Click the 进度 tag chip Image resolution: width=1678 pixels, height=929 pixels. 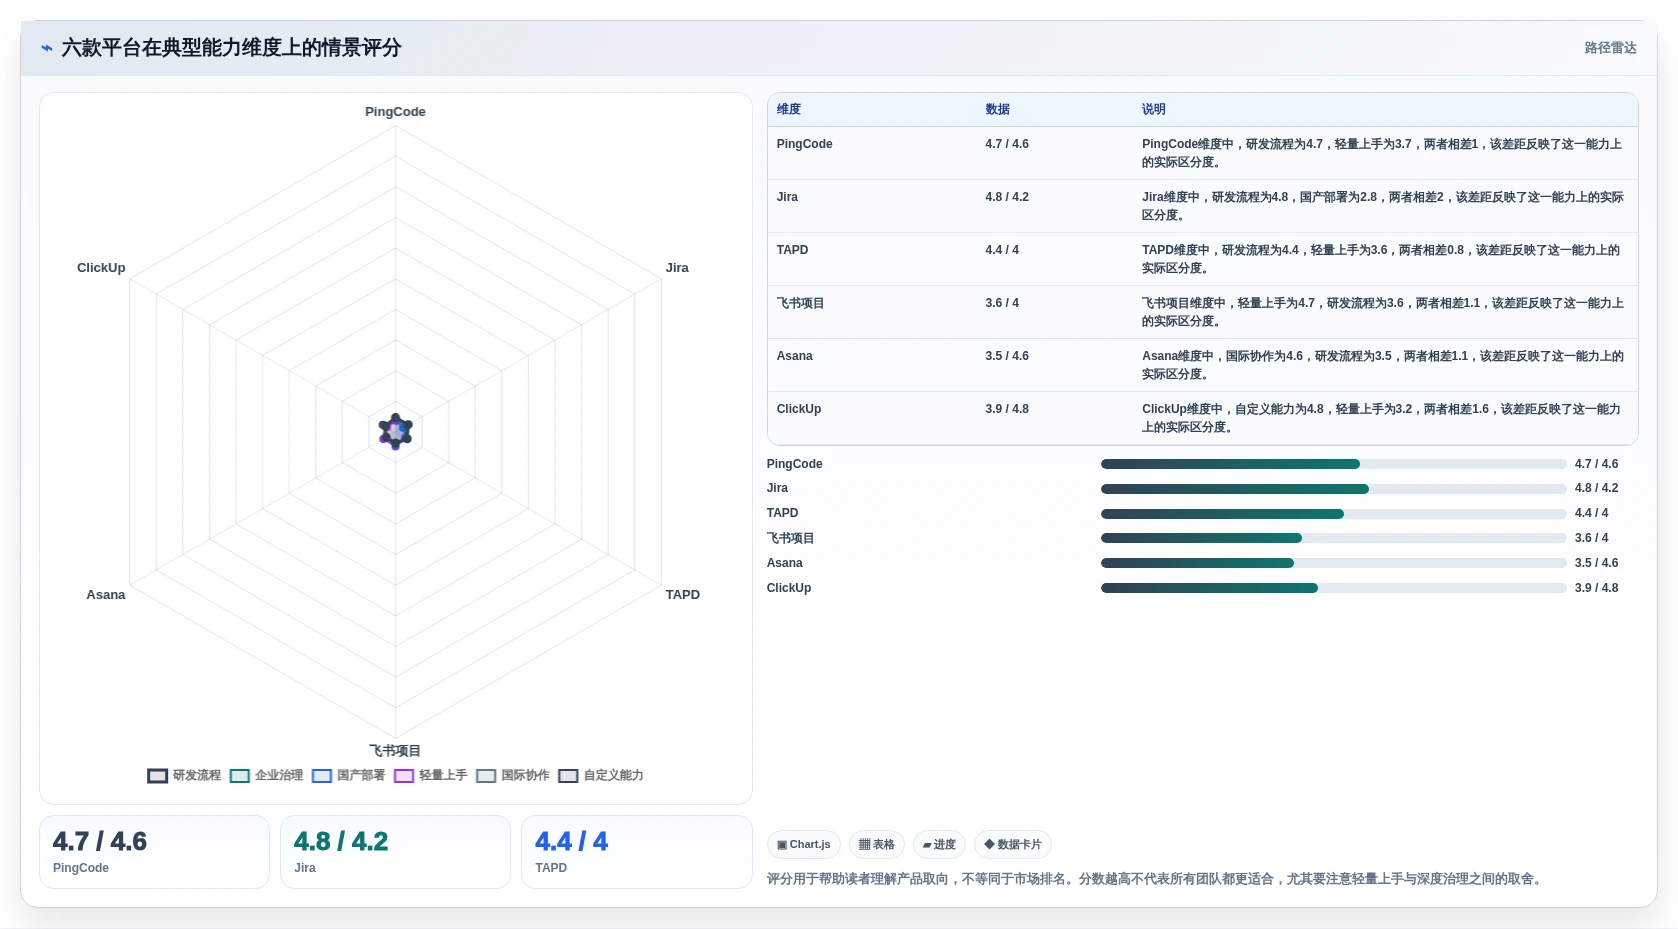point(939,844)
